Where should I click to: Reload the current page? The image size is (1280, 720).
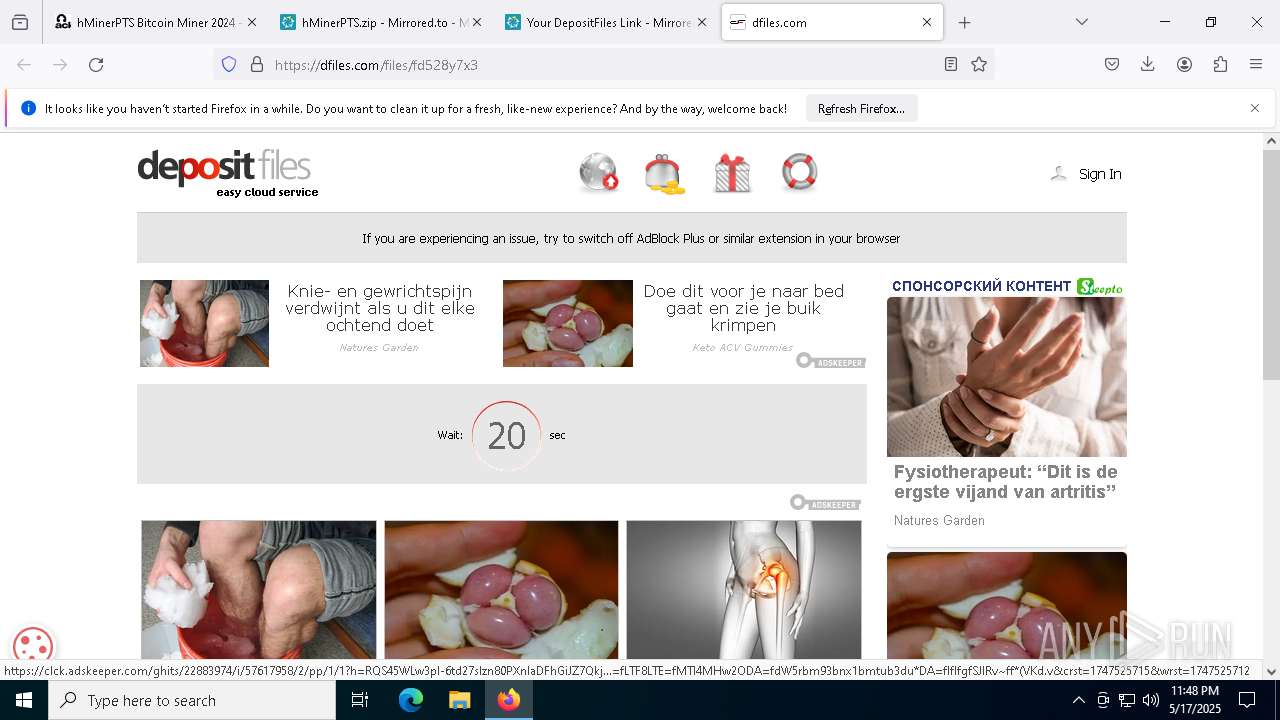click(96, 65)
